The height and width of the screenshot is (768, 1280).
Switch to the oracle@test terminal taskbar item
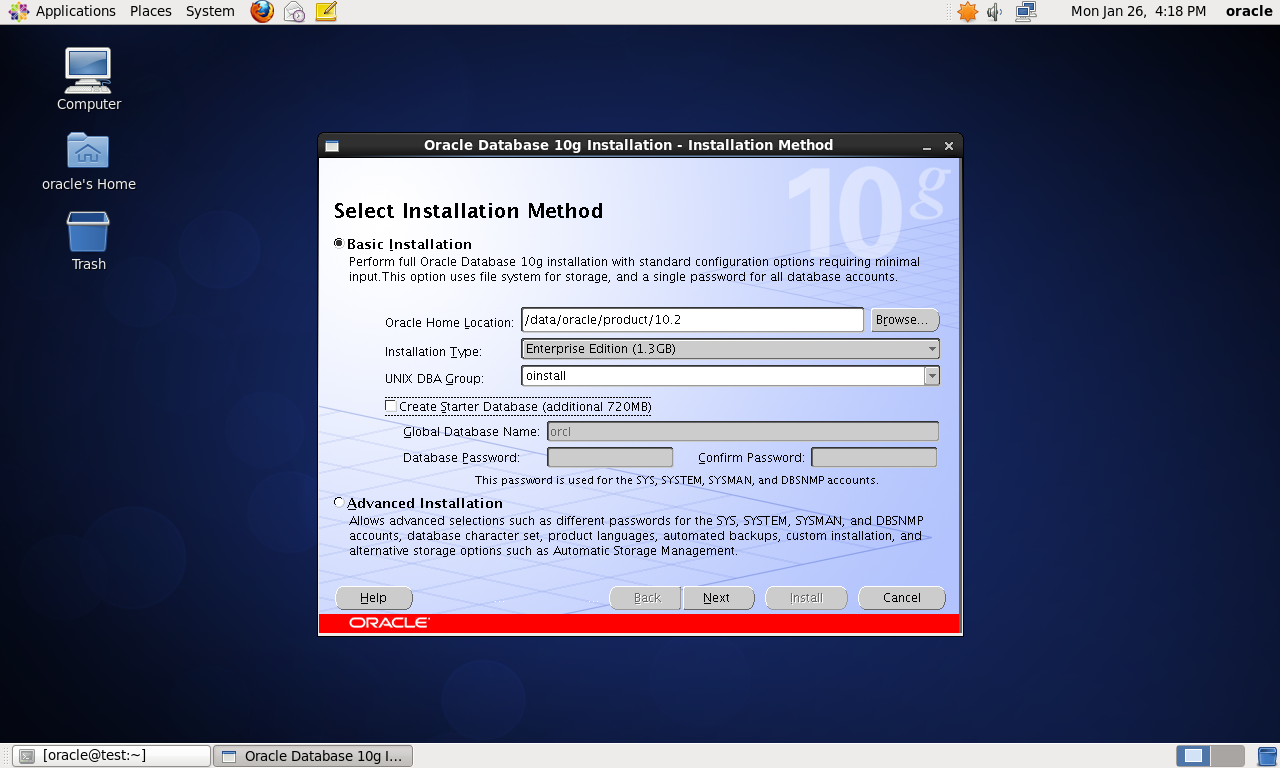coord(112,756)
